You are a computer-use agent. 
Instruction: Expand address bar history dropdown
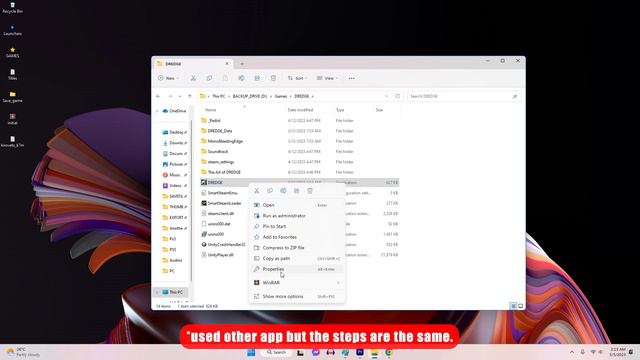pos(386,96)
